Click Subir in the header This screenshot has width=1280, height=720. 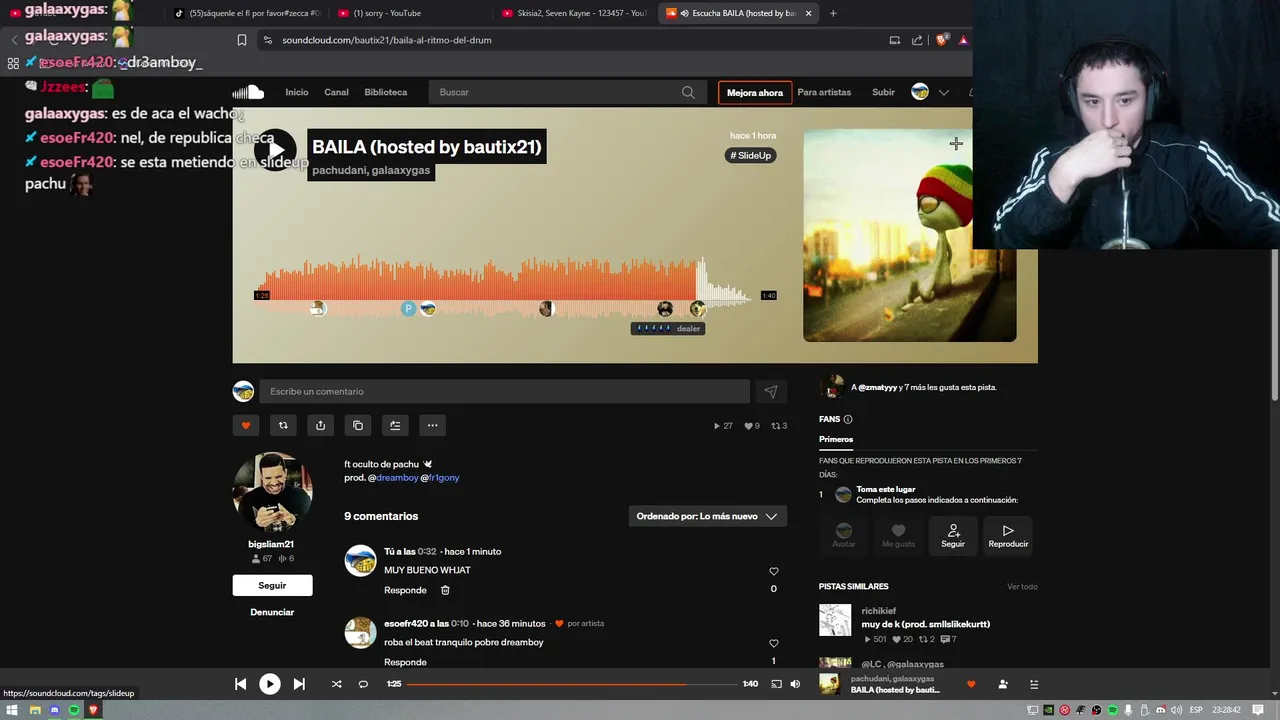pos(883,92)
